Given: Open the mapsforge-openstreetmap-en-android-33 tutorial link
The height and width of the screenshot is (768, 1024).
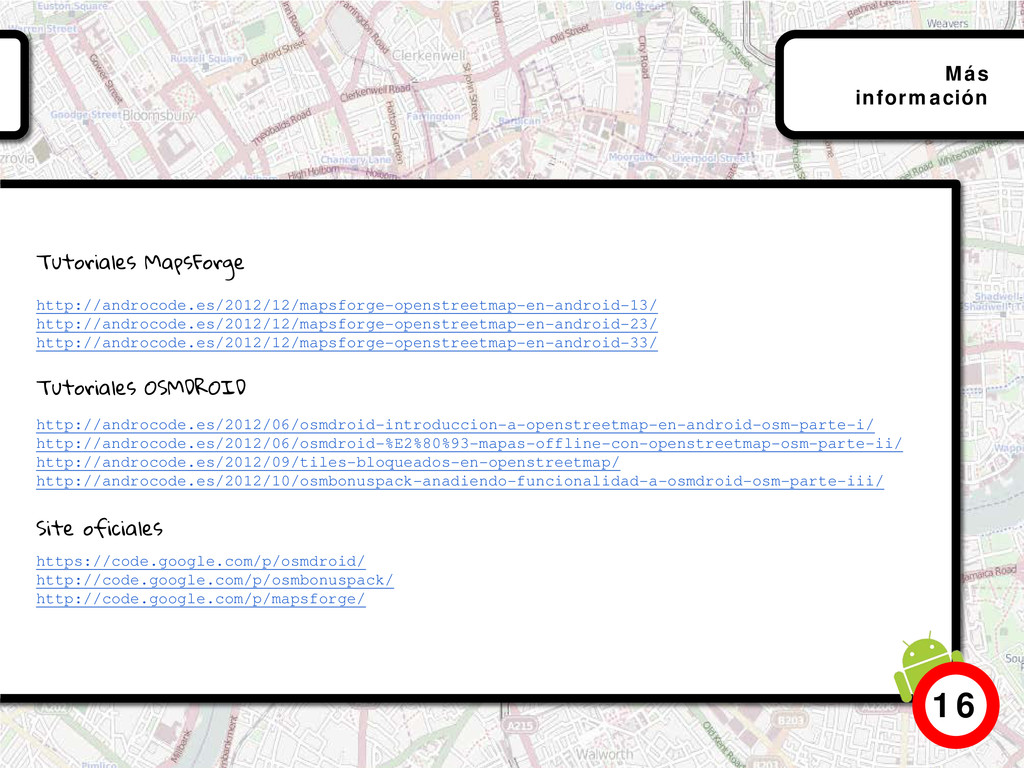Looking at the screenshot, I should (x=346, y=344).
